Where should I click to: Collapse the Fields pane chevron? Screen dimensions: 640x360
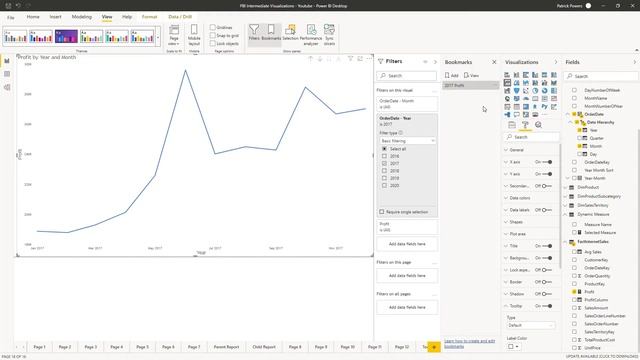(635, 62)
